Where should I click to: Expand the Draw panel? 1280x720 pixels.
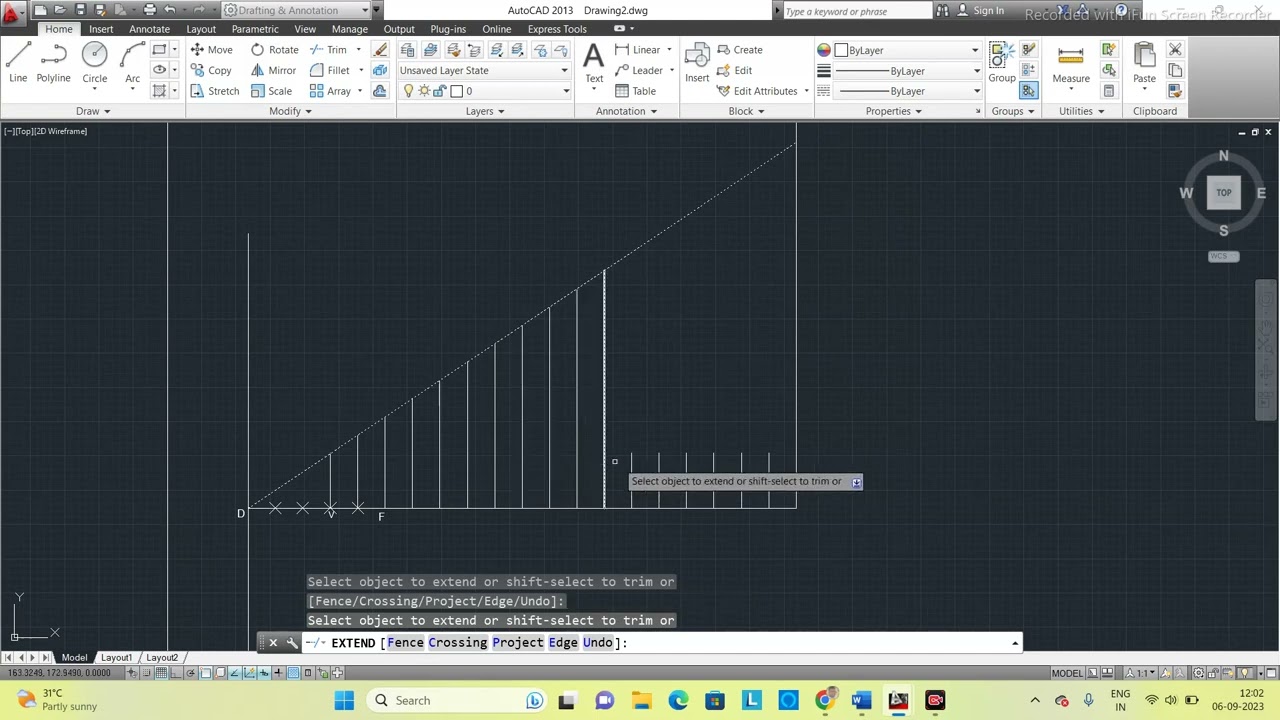pos(92,111)
